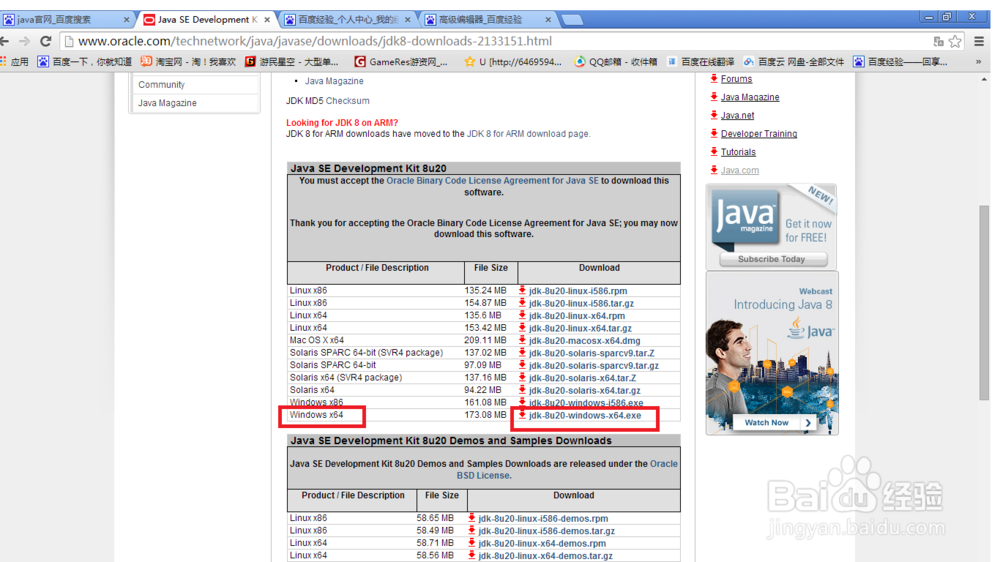Viewport: 1000px width, 562px height.
Task: Download jdk-8u20-linux-x64-demos.rpm
Action: [x=542, y=544]
